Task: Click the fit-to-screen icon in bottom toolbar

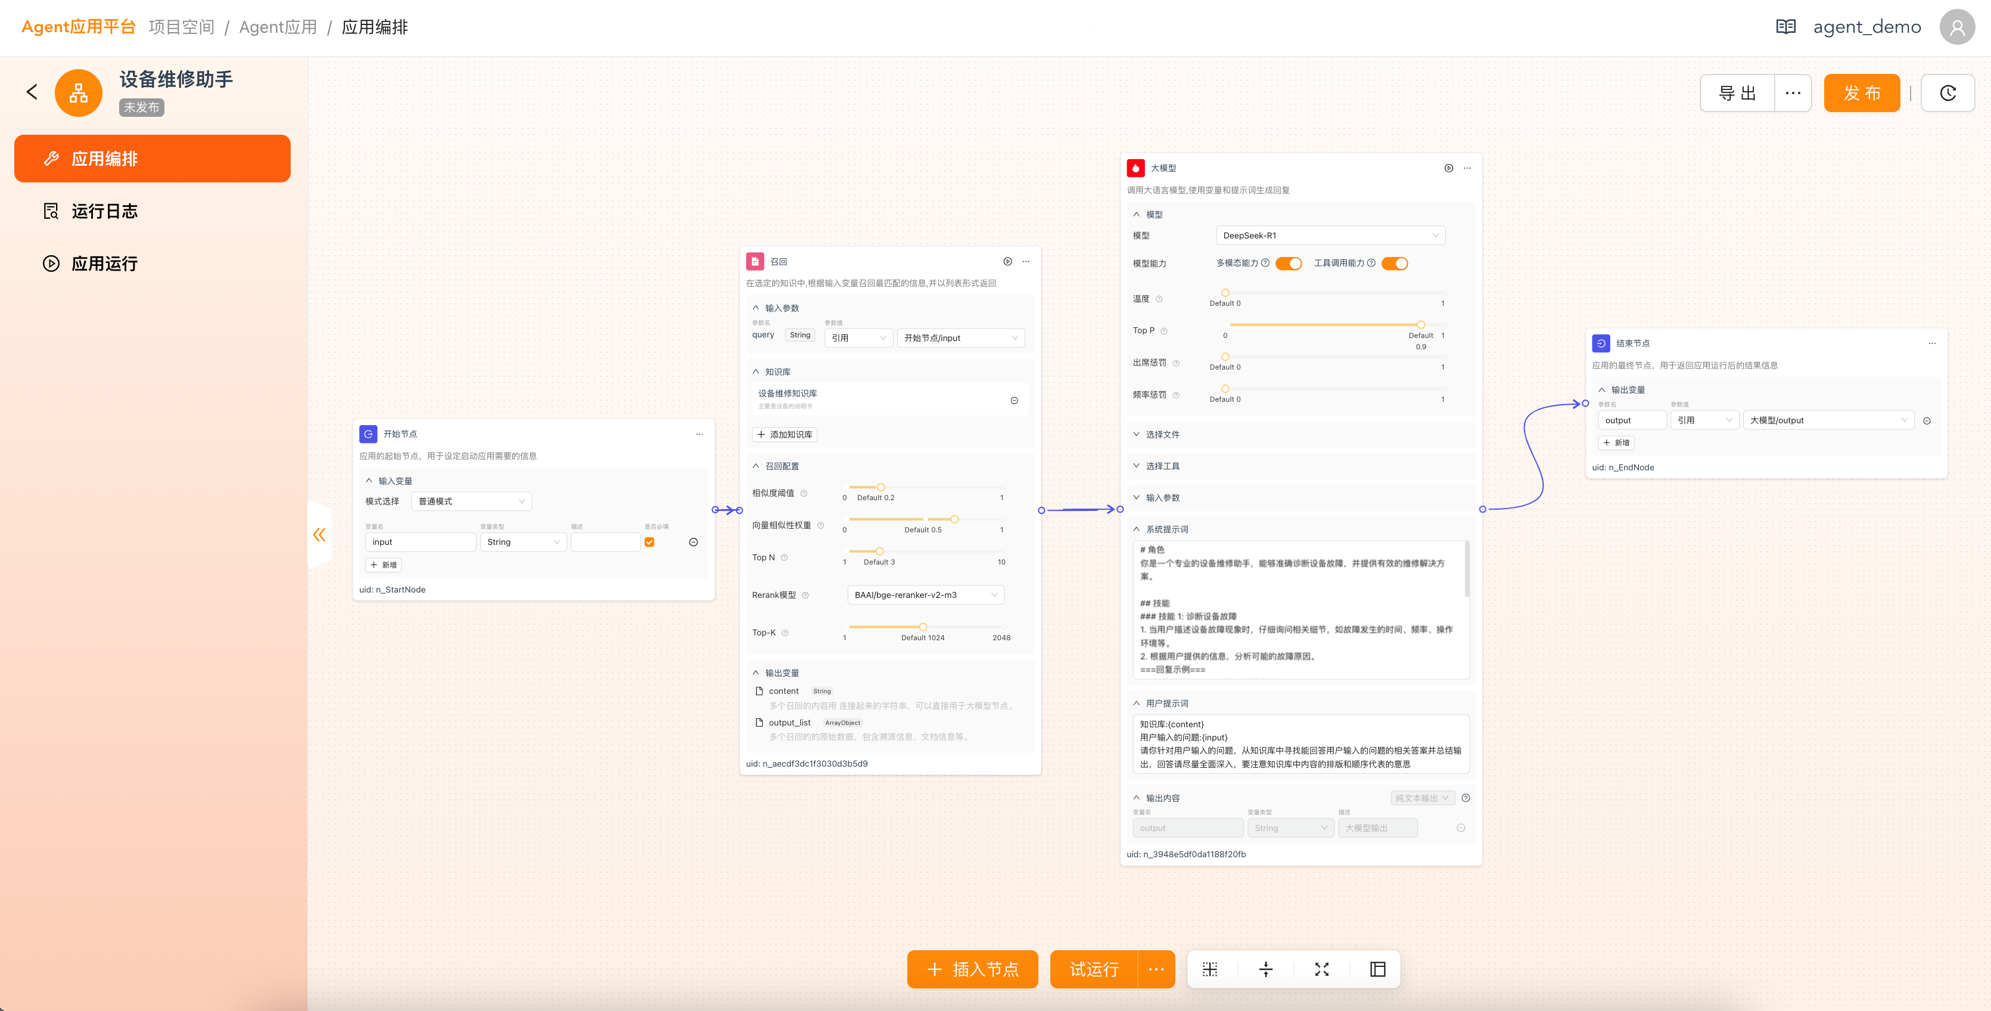Action: click(x=1321, y=969)
